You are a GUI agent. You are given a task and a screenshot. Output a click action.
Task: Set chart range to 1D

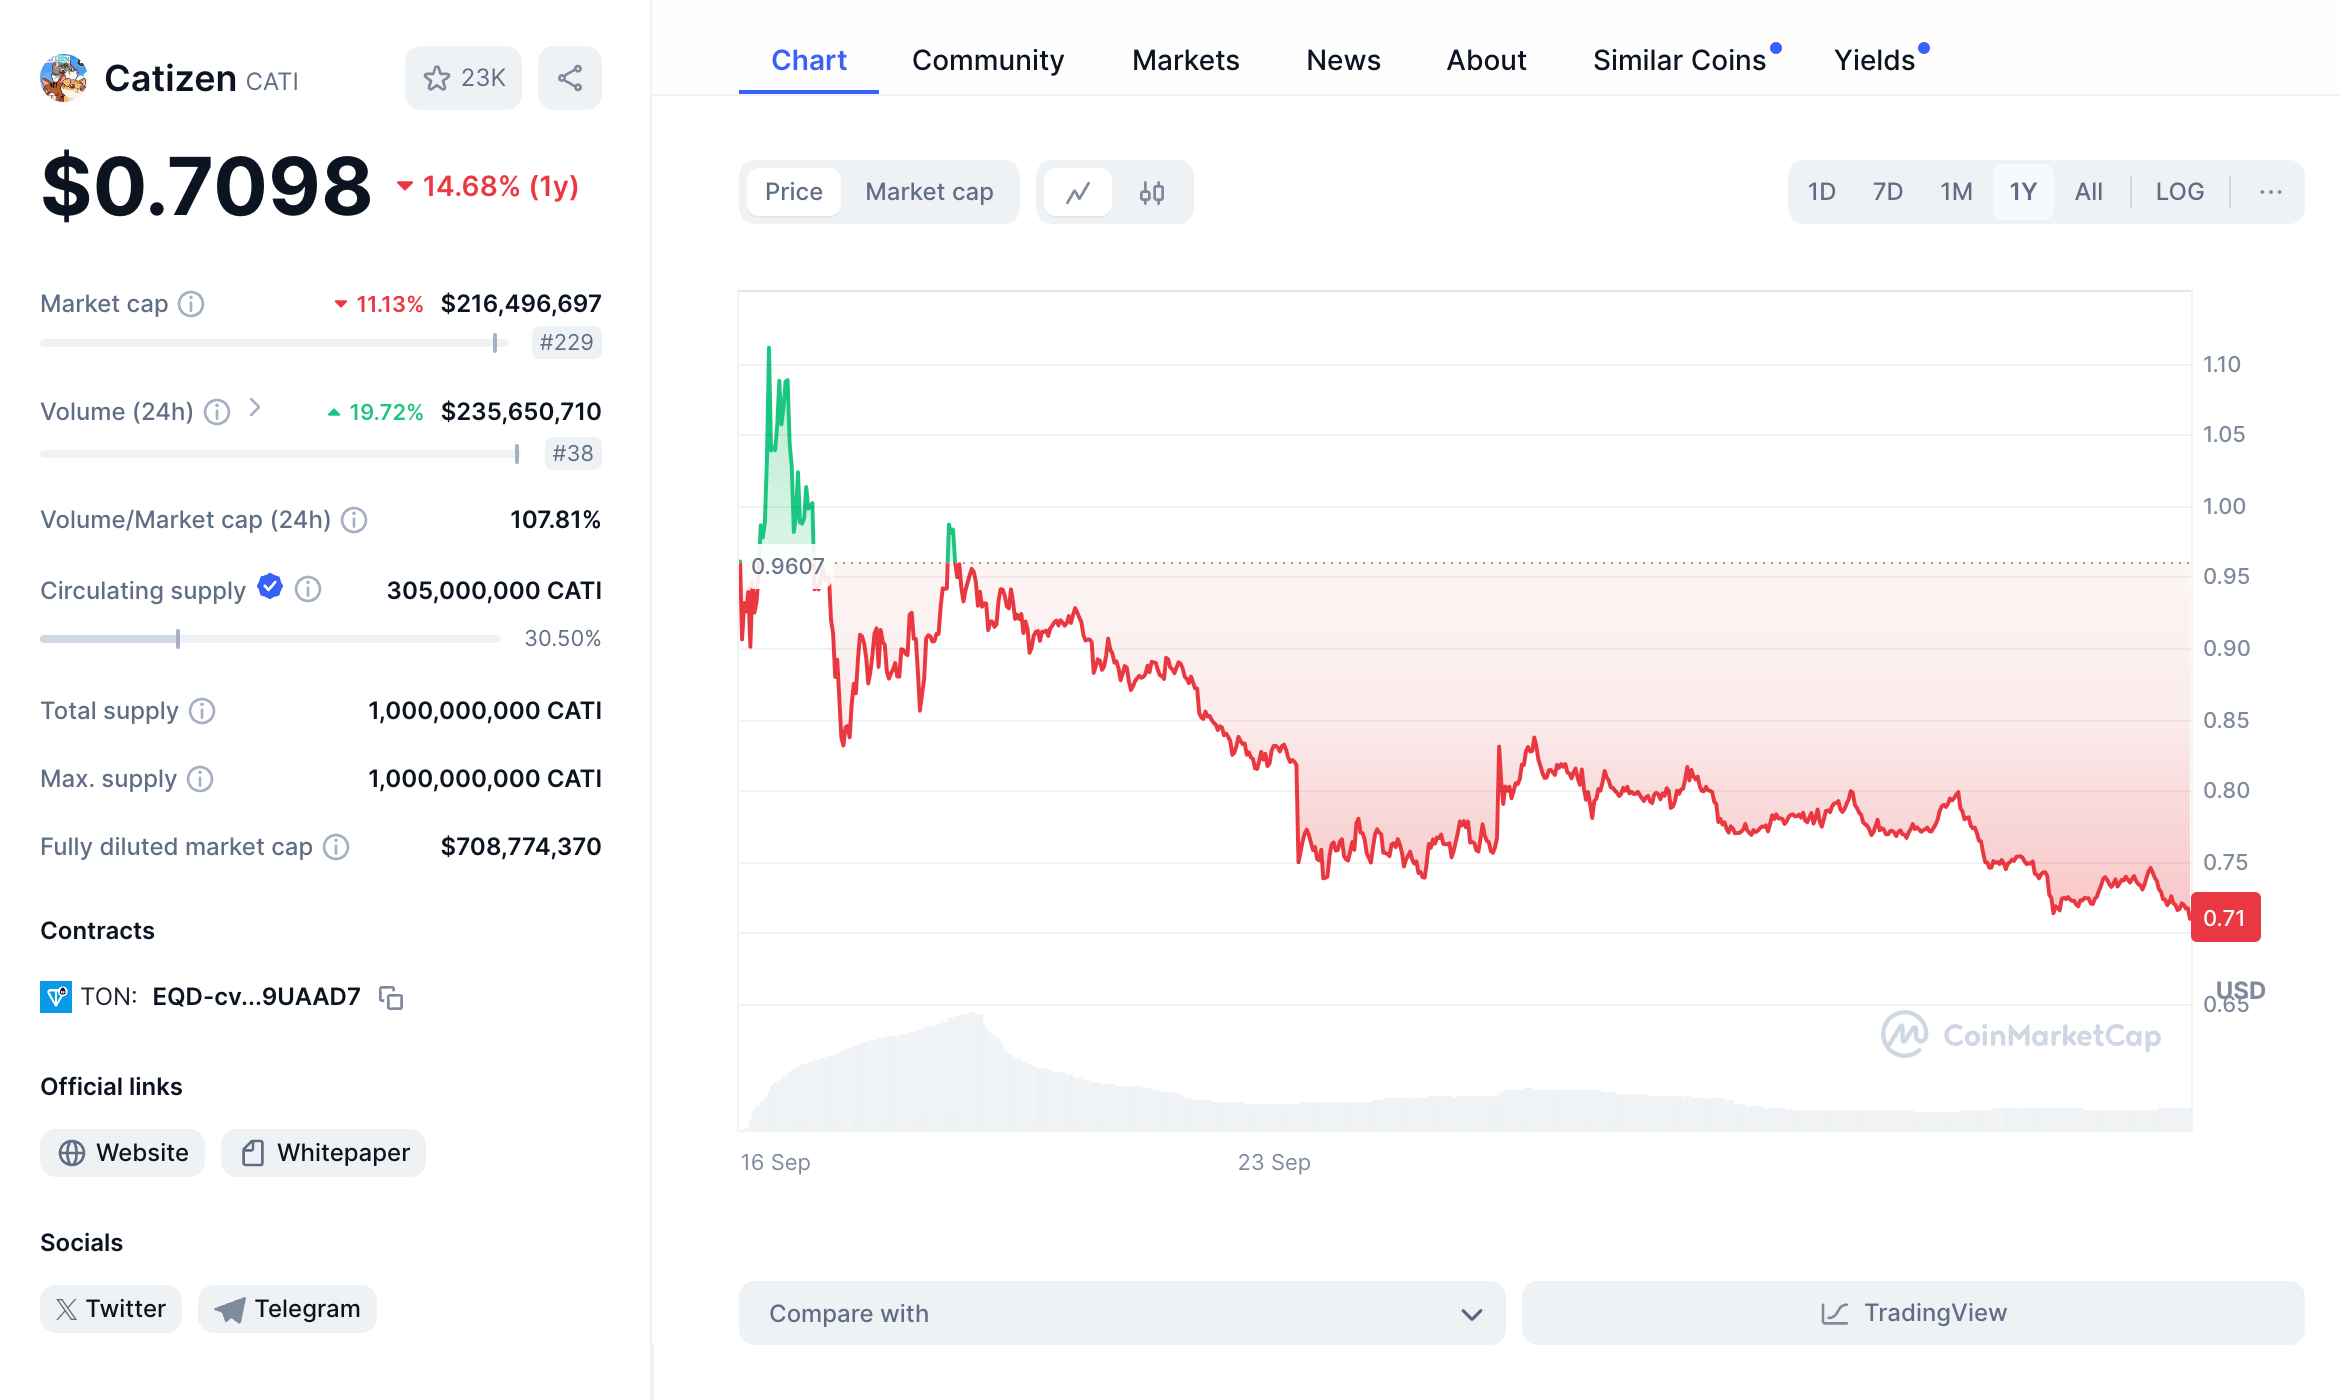click(x=1822, y=192)
